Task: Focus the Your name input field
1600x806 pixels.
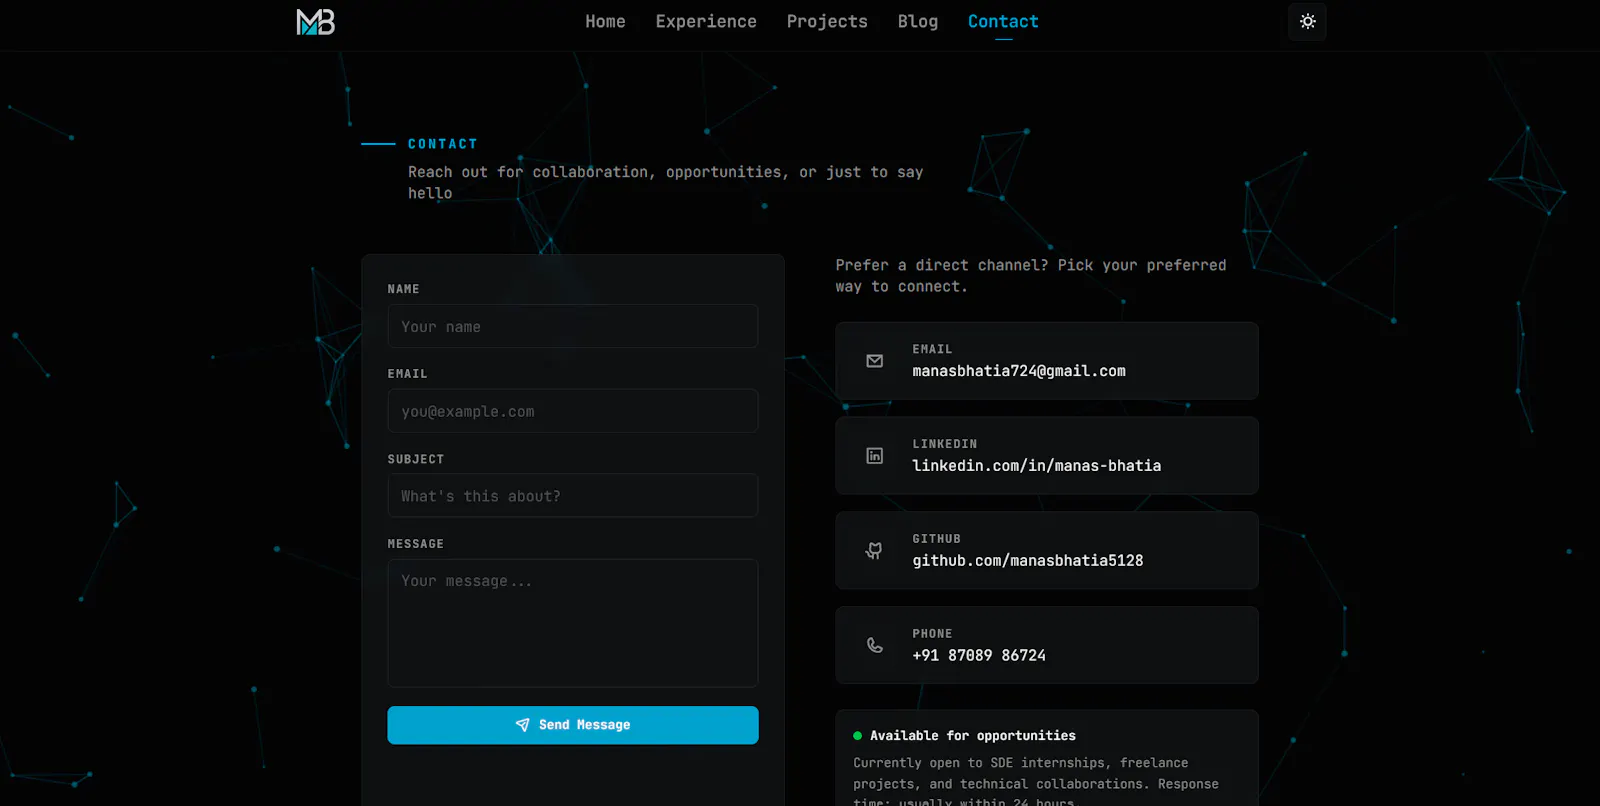Action: point(573,327)
